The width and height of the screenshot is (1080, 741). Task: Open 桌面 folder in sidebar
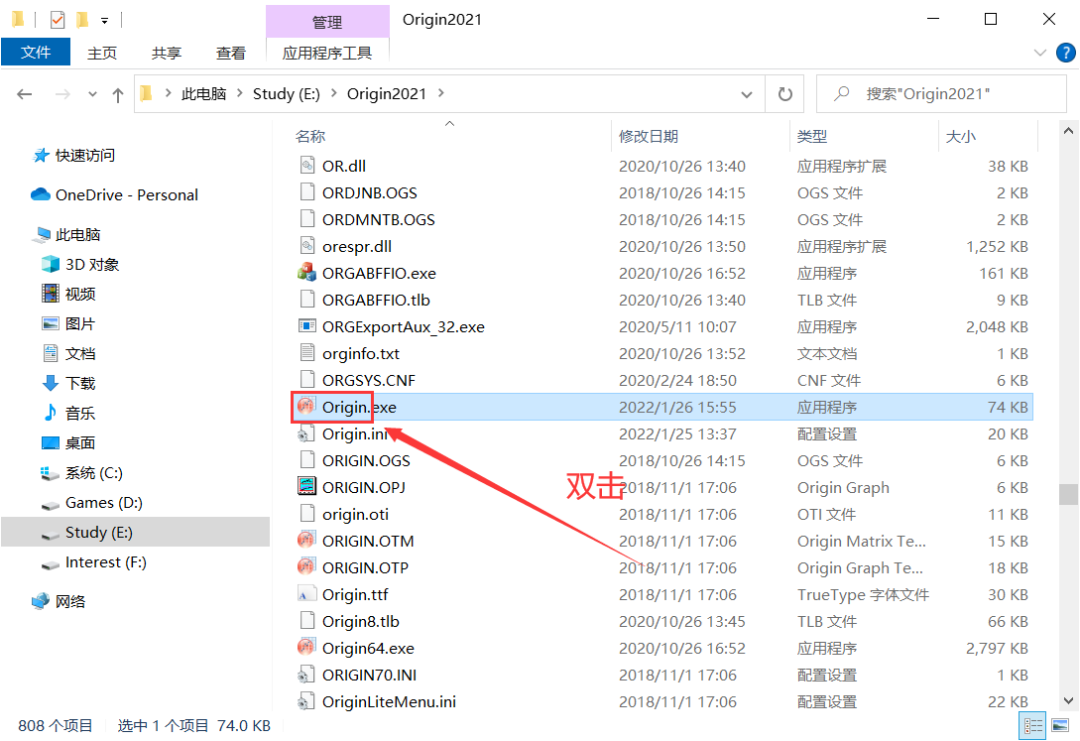tap(69, 443)
